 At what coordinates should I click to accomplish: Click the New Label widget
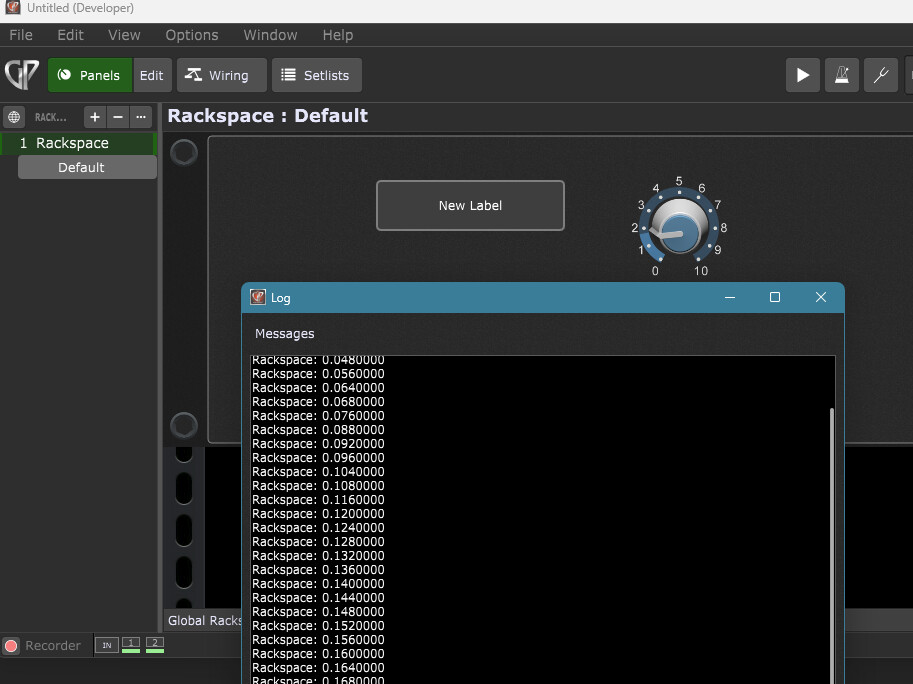coord(470,206)
